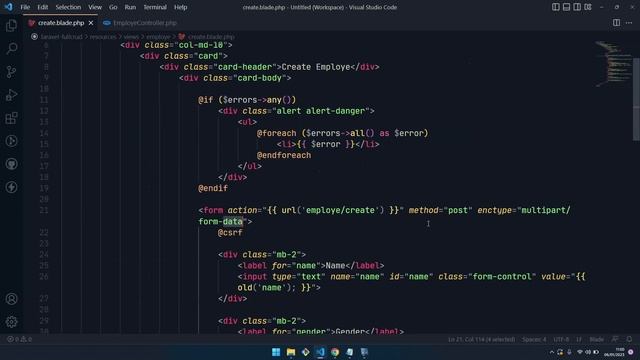Expand the first breadcrumb folder segment
640x360 pixels.
61,37
